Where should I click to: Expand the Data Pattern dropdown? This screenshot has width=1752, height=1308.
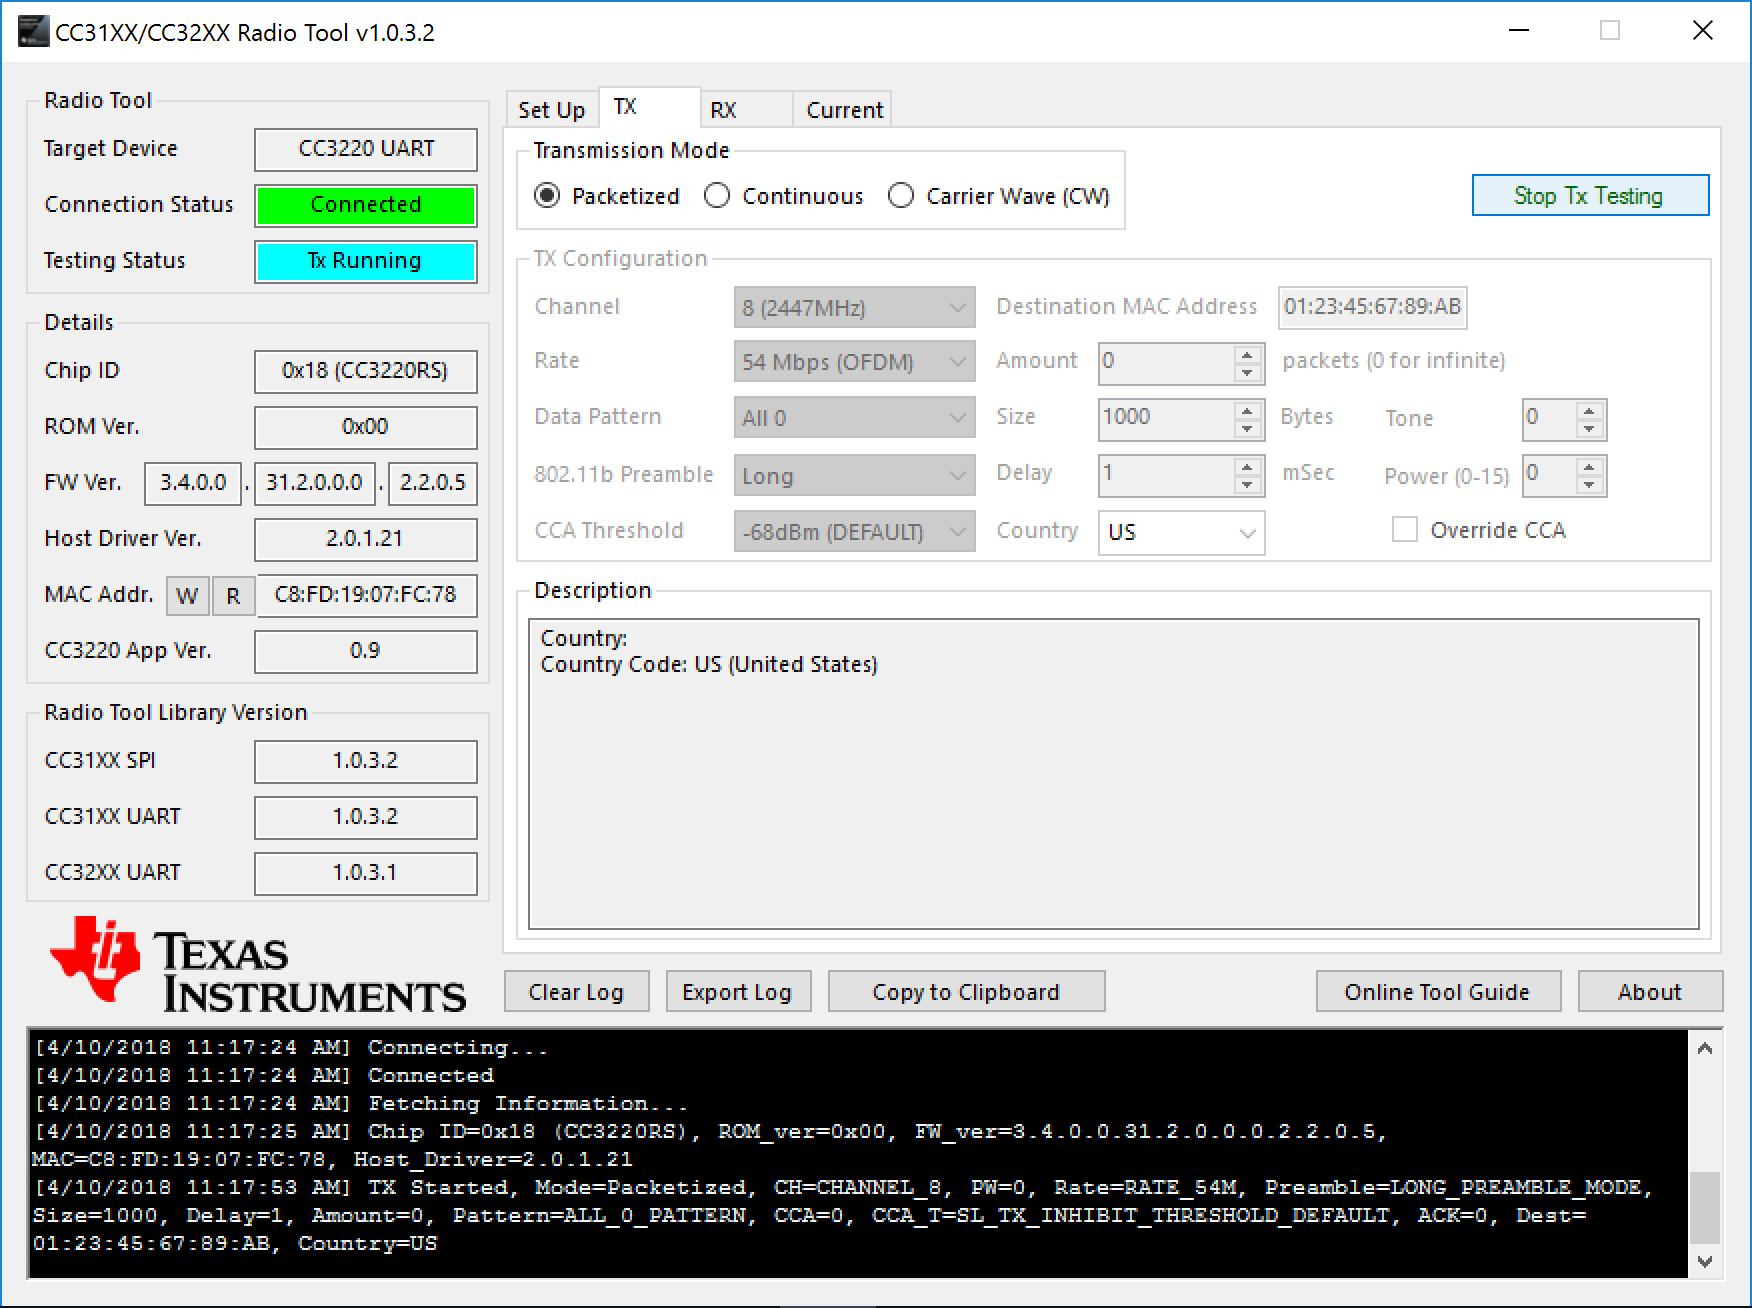(x=854, y=418)
